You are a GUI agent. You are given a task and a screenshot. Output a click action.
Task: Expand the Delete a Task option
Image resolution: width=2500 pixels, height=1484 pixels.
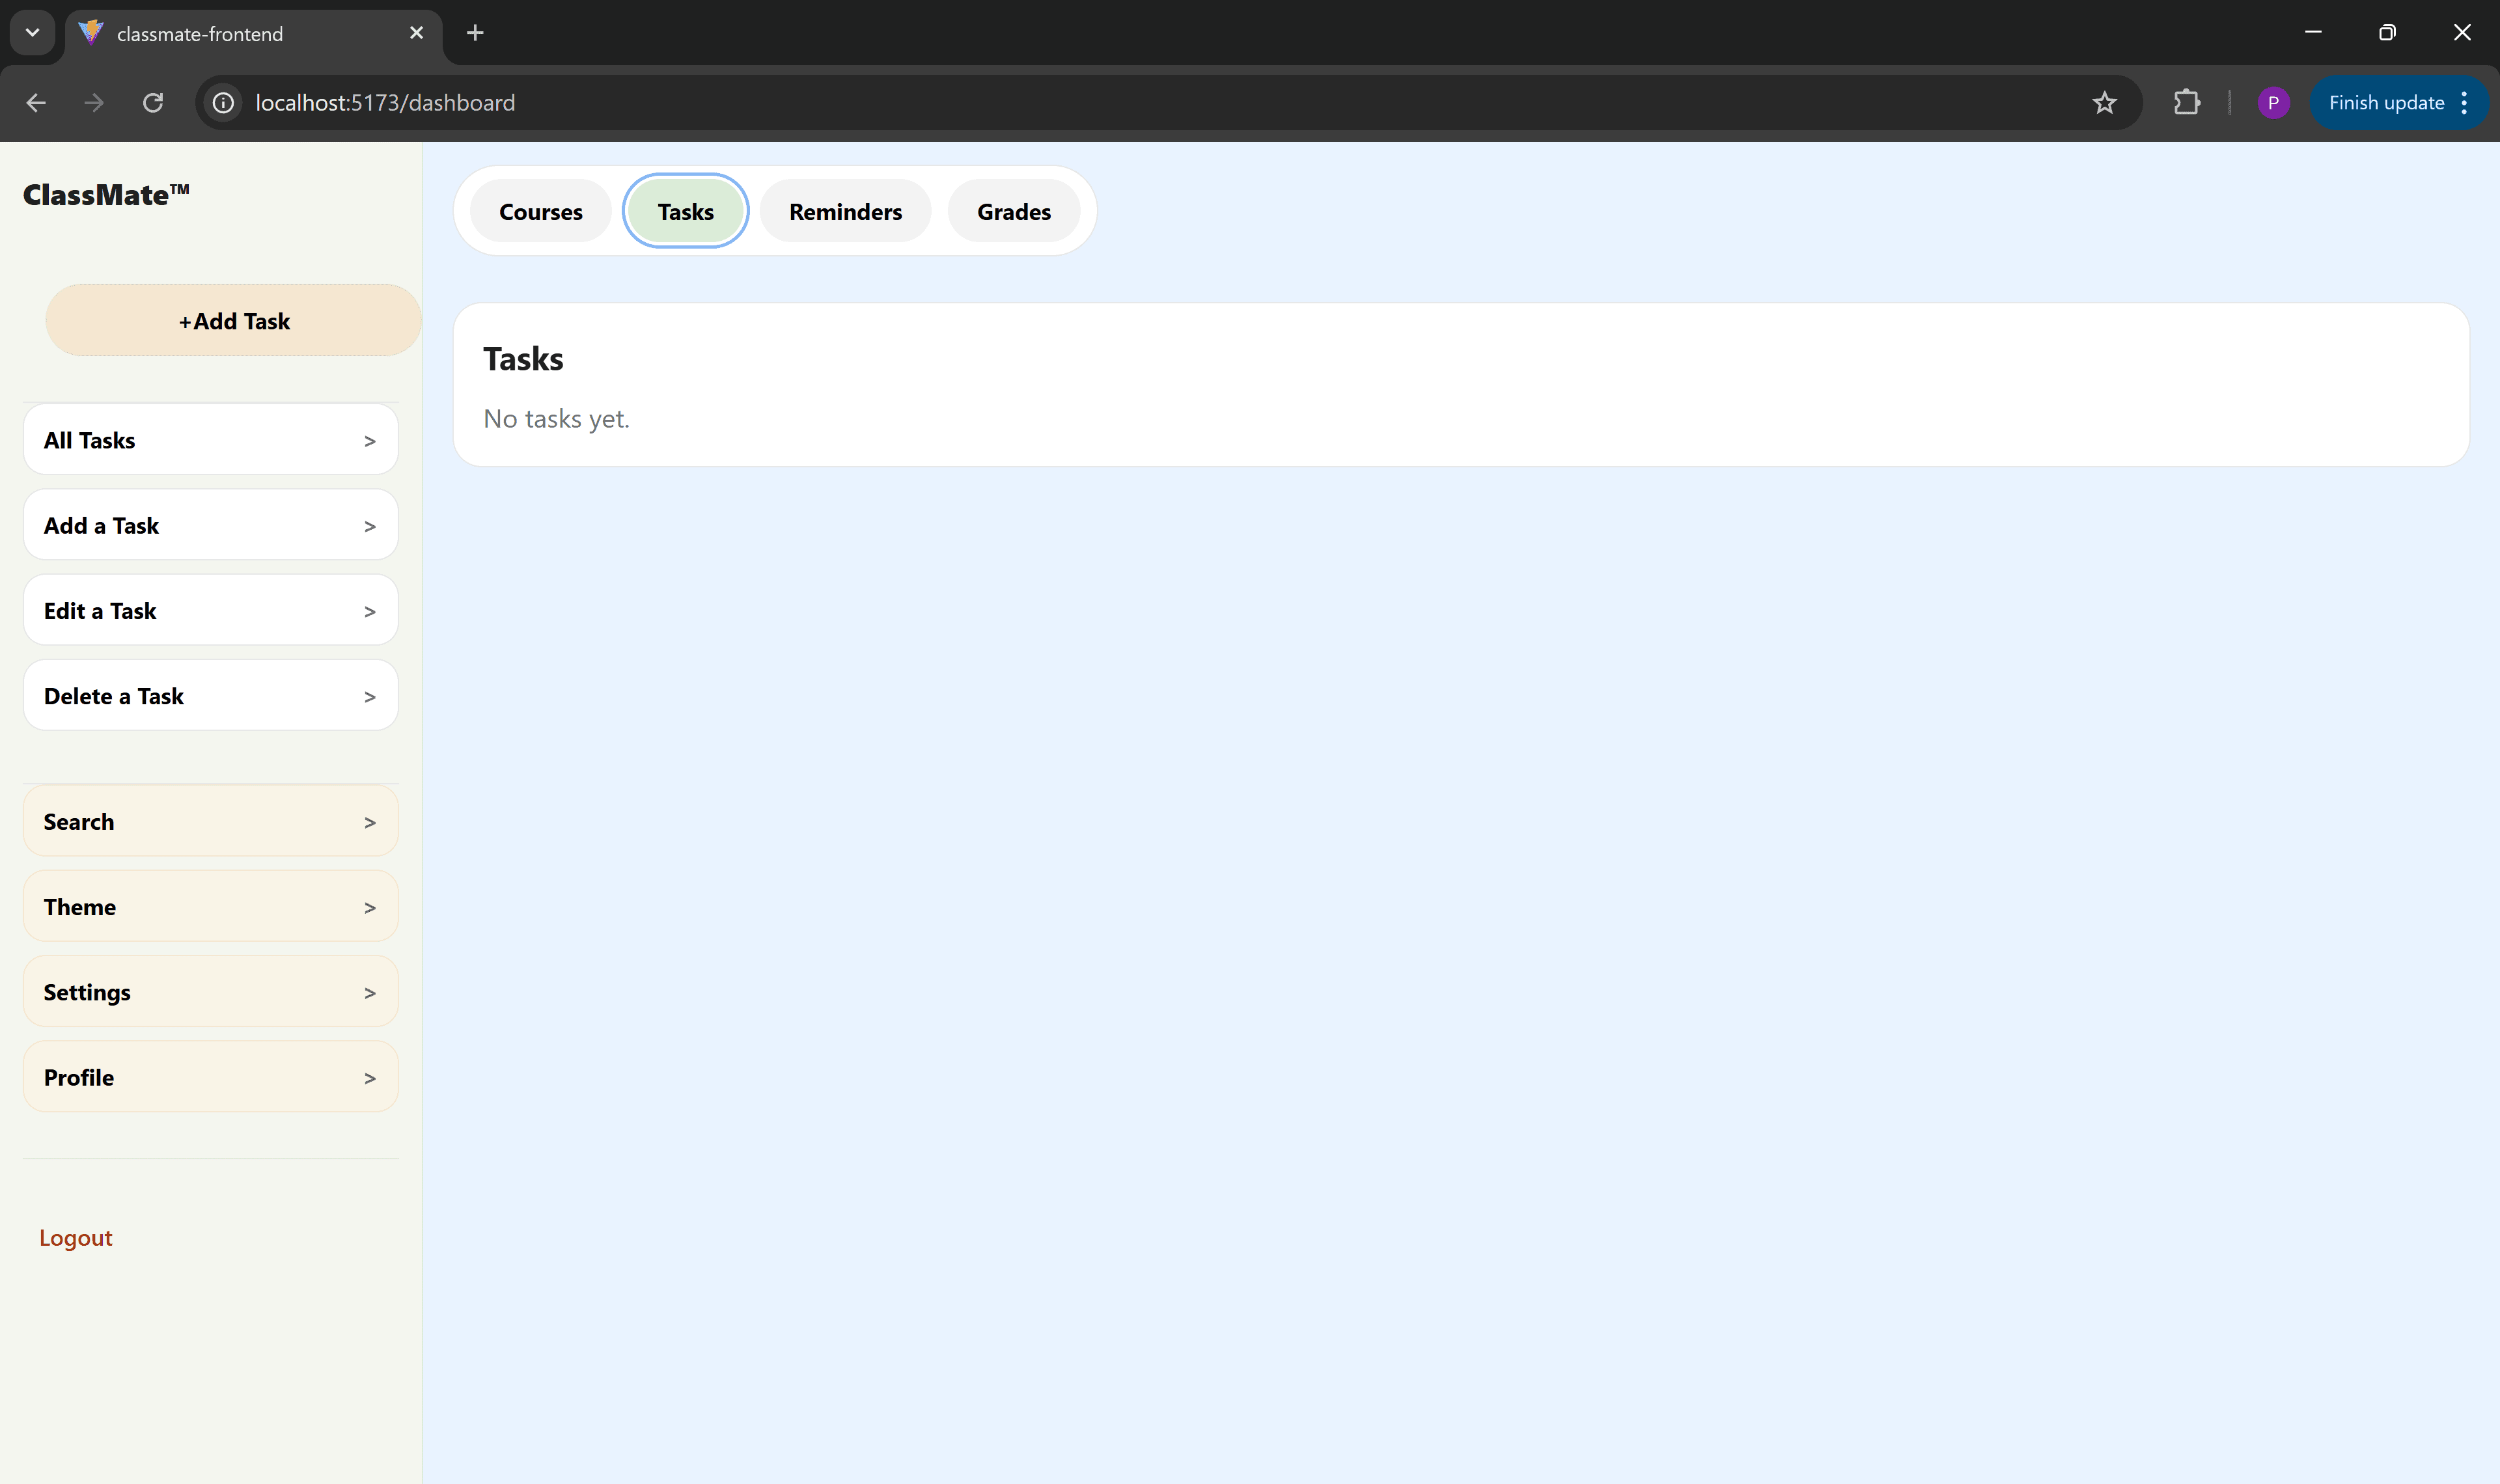click(210, 695)
